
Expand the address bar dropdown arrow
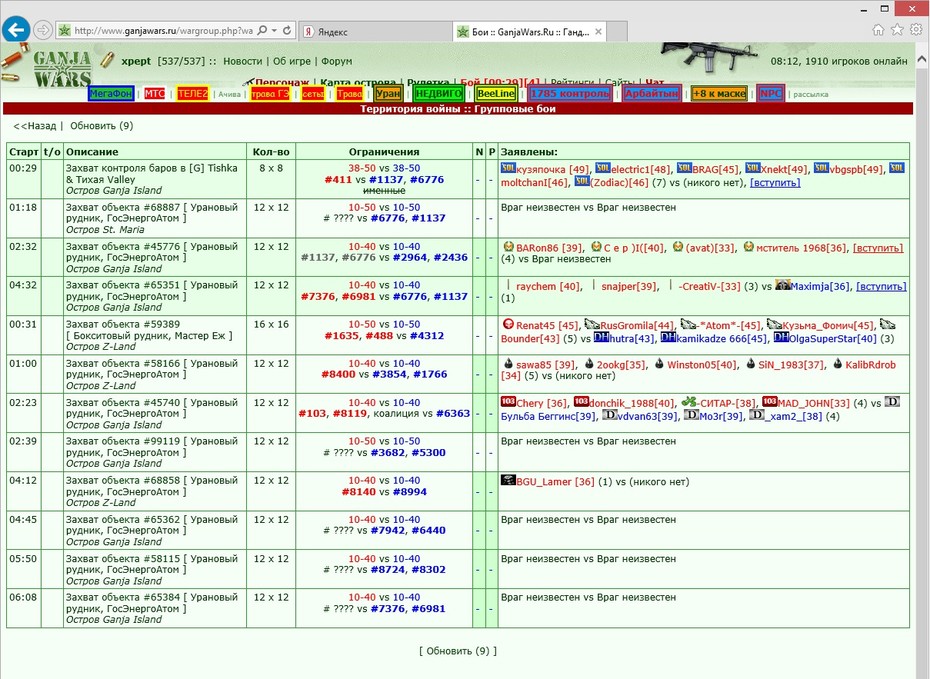pyautogui.click(x=275, y=30)
